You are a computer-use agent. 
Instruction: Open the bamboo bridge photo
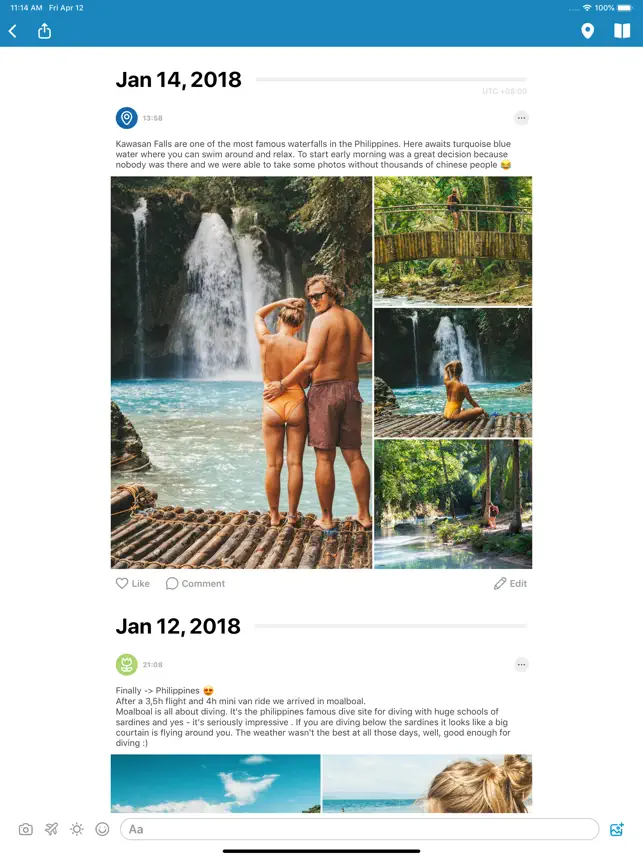pyautogui.click(x=453, y=241)
